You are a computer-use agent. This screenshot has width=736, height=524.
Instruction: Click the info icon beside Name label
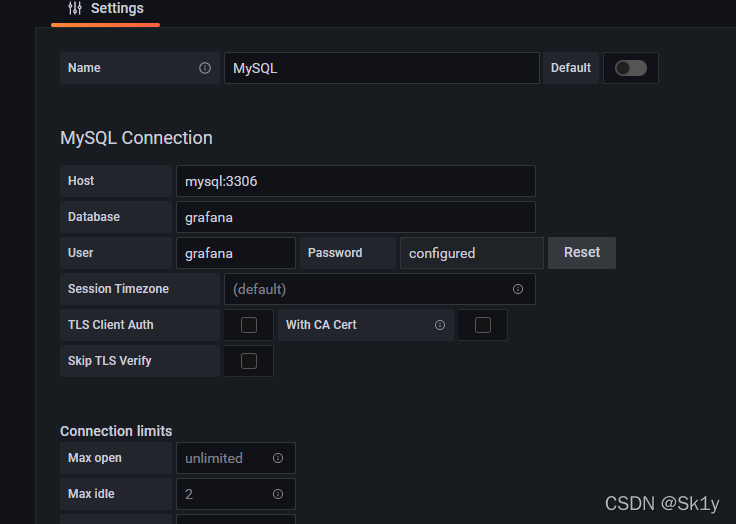(205, 68)
